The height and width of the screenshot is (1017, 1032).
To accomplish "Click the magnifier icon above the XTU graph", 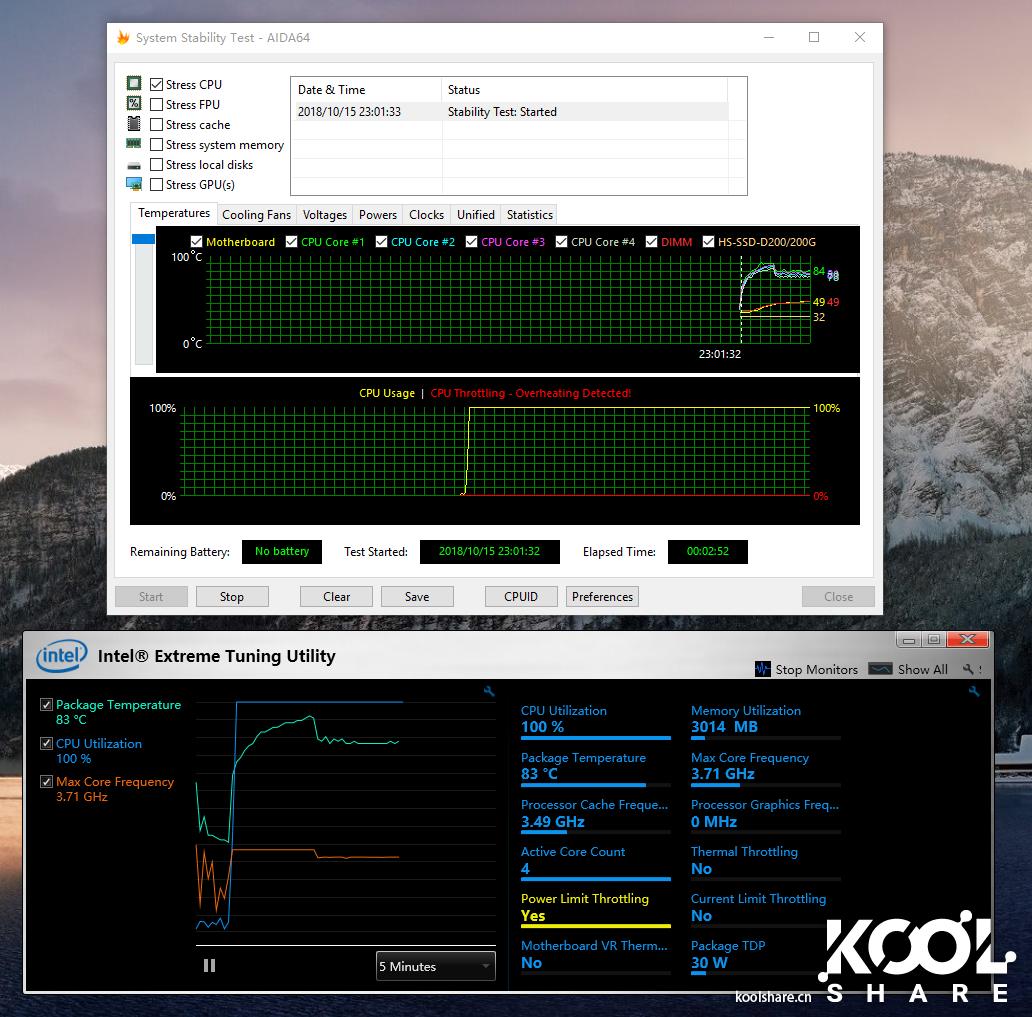I will pos(488,691).
